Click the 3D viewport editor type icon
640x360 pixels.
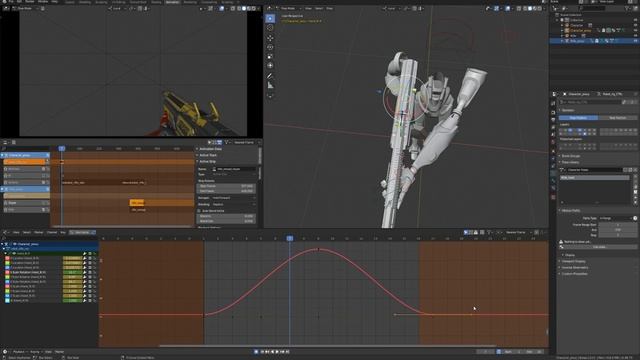pos(270,8)
